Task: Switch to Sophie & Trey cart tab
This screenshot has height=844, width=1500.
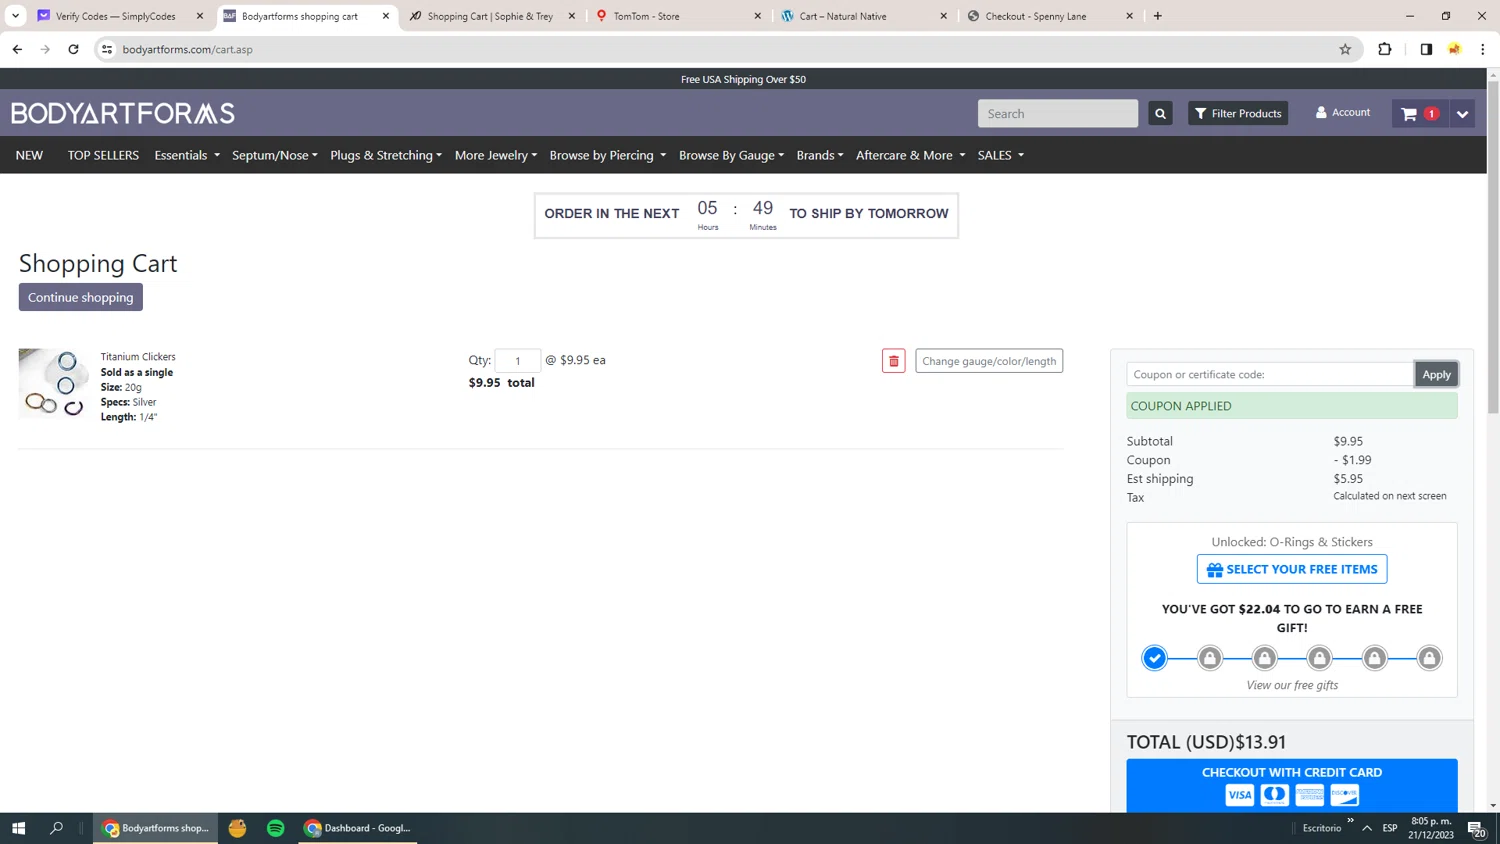Action: [x=490, y=16]
